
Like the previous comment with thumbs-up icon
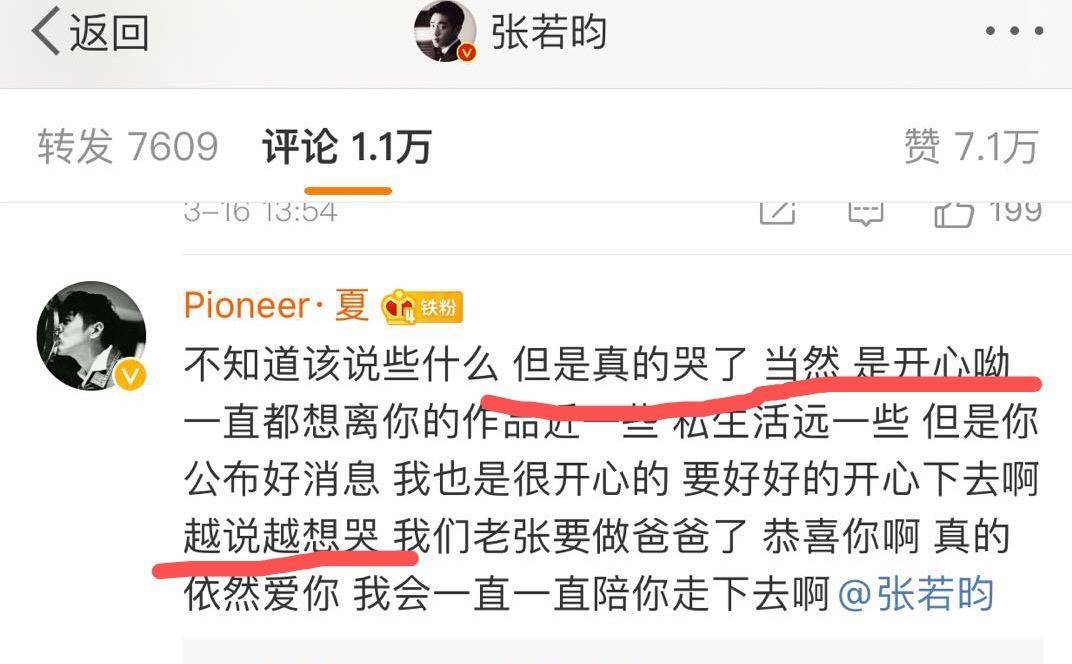click(954, 213)
